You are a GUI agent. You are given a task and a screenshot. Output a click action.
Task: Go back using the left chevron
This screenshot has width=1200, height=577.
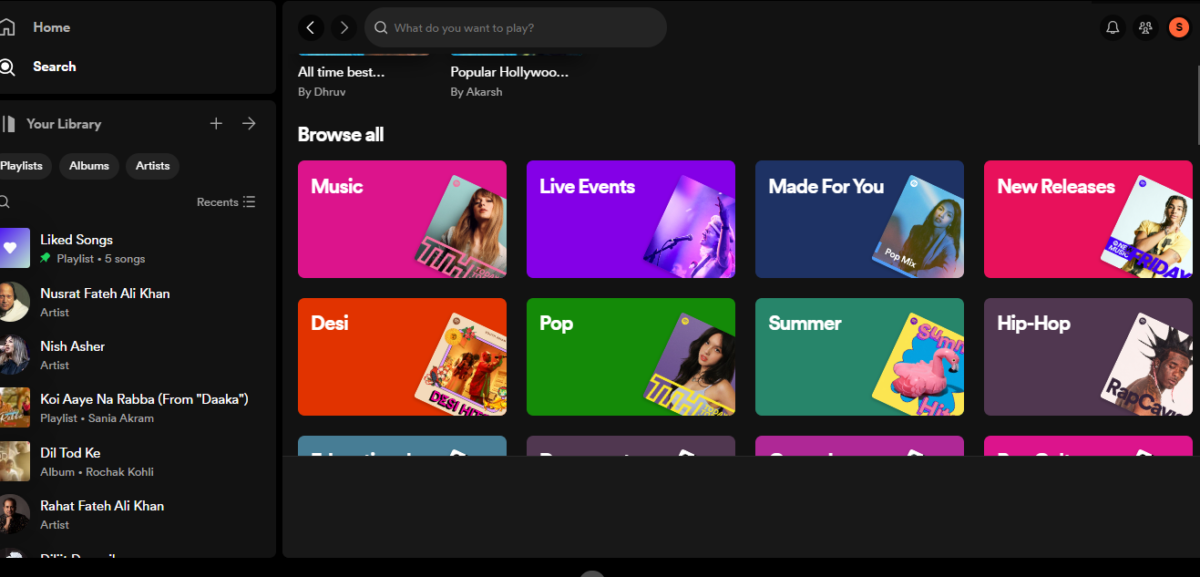click(311, 28)
